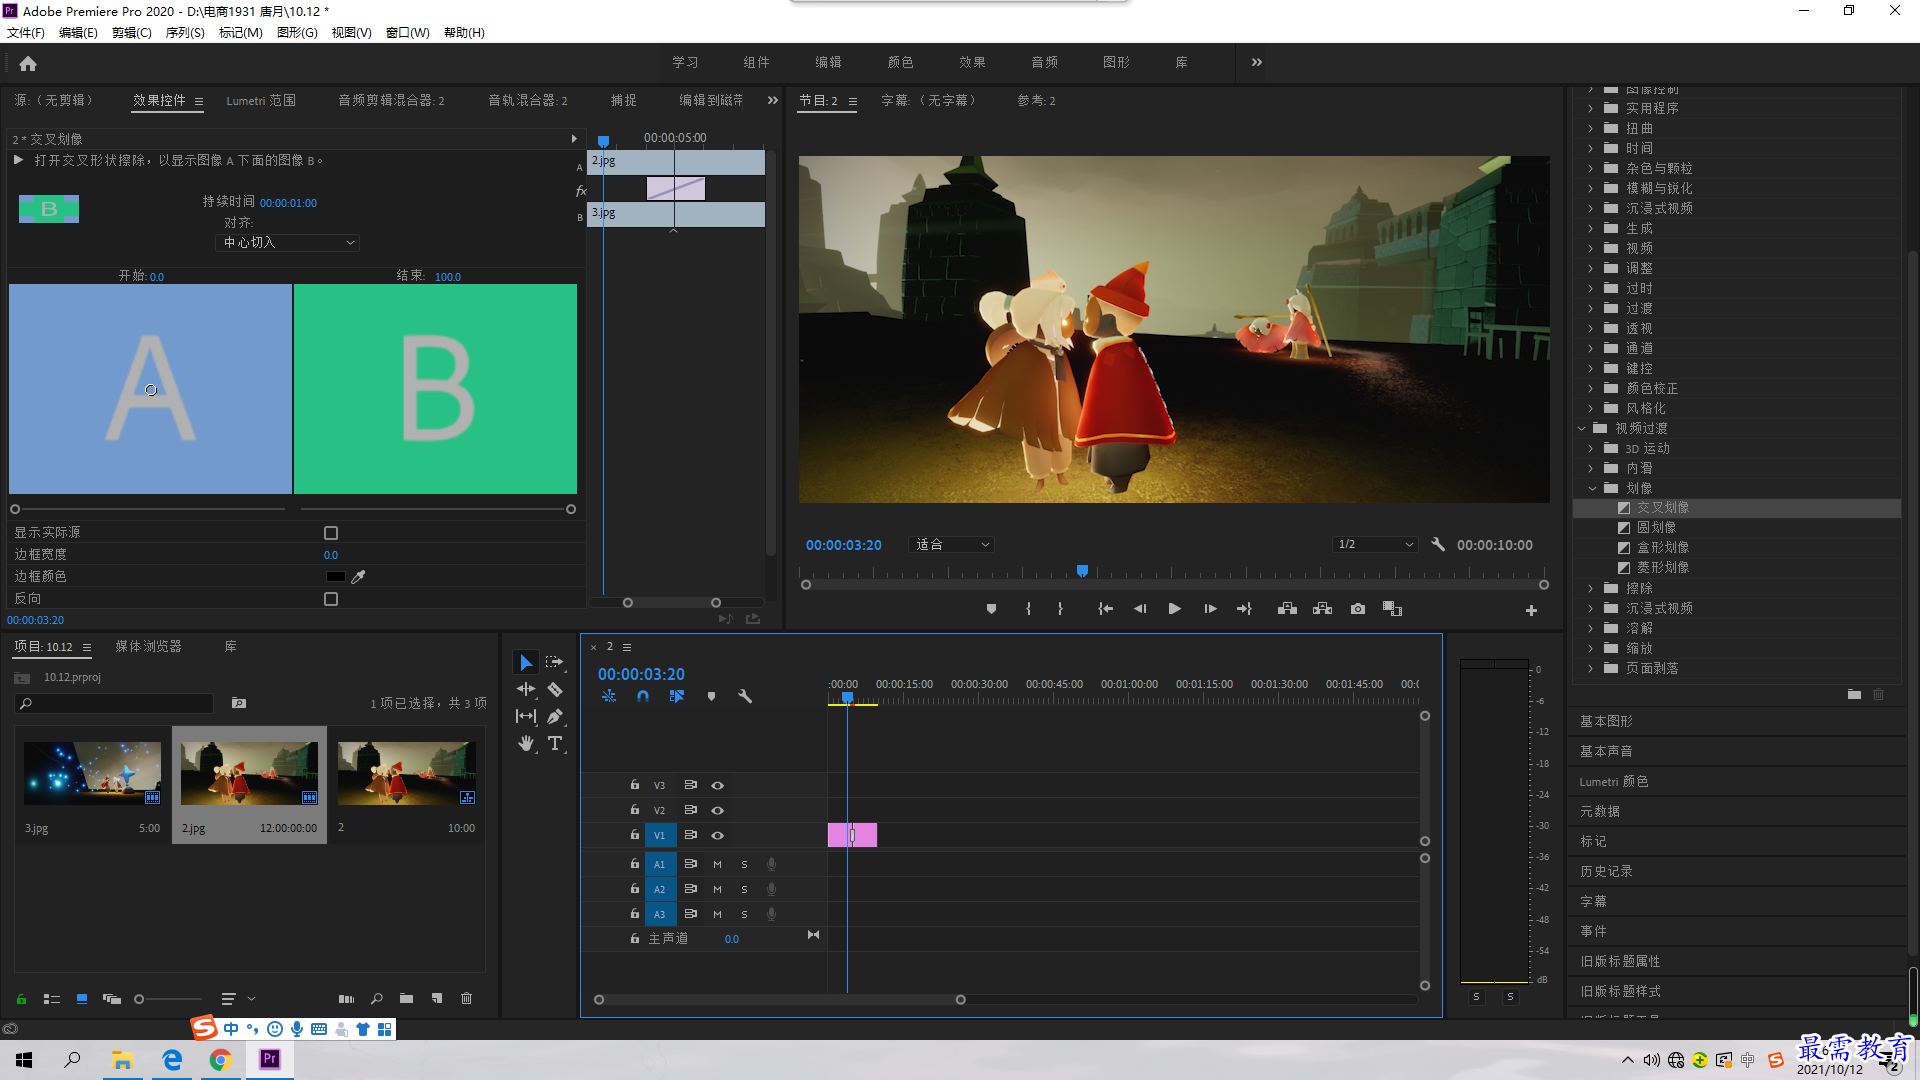Switch to the Effects workspace tab
The width and height of the screenshot is (1920, 1080).
[972, 62]
